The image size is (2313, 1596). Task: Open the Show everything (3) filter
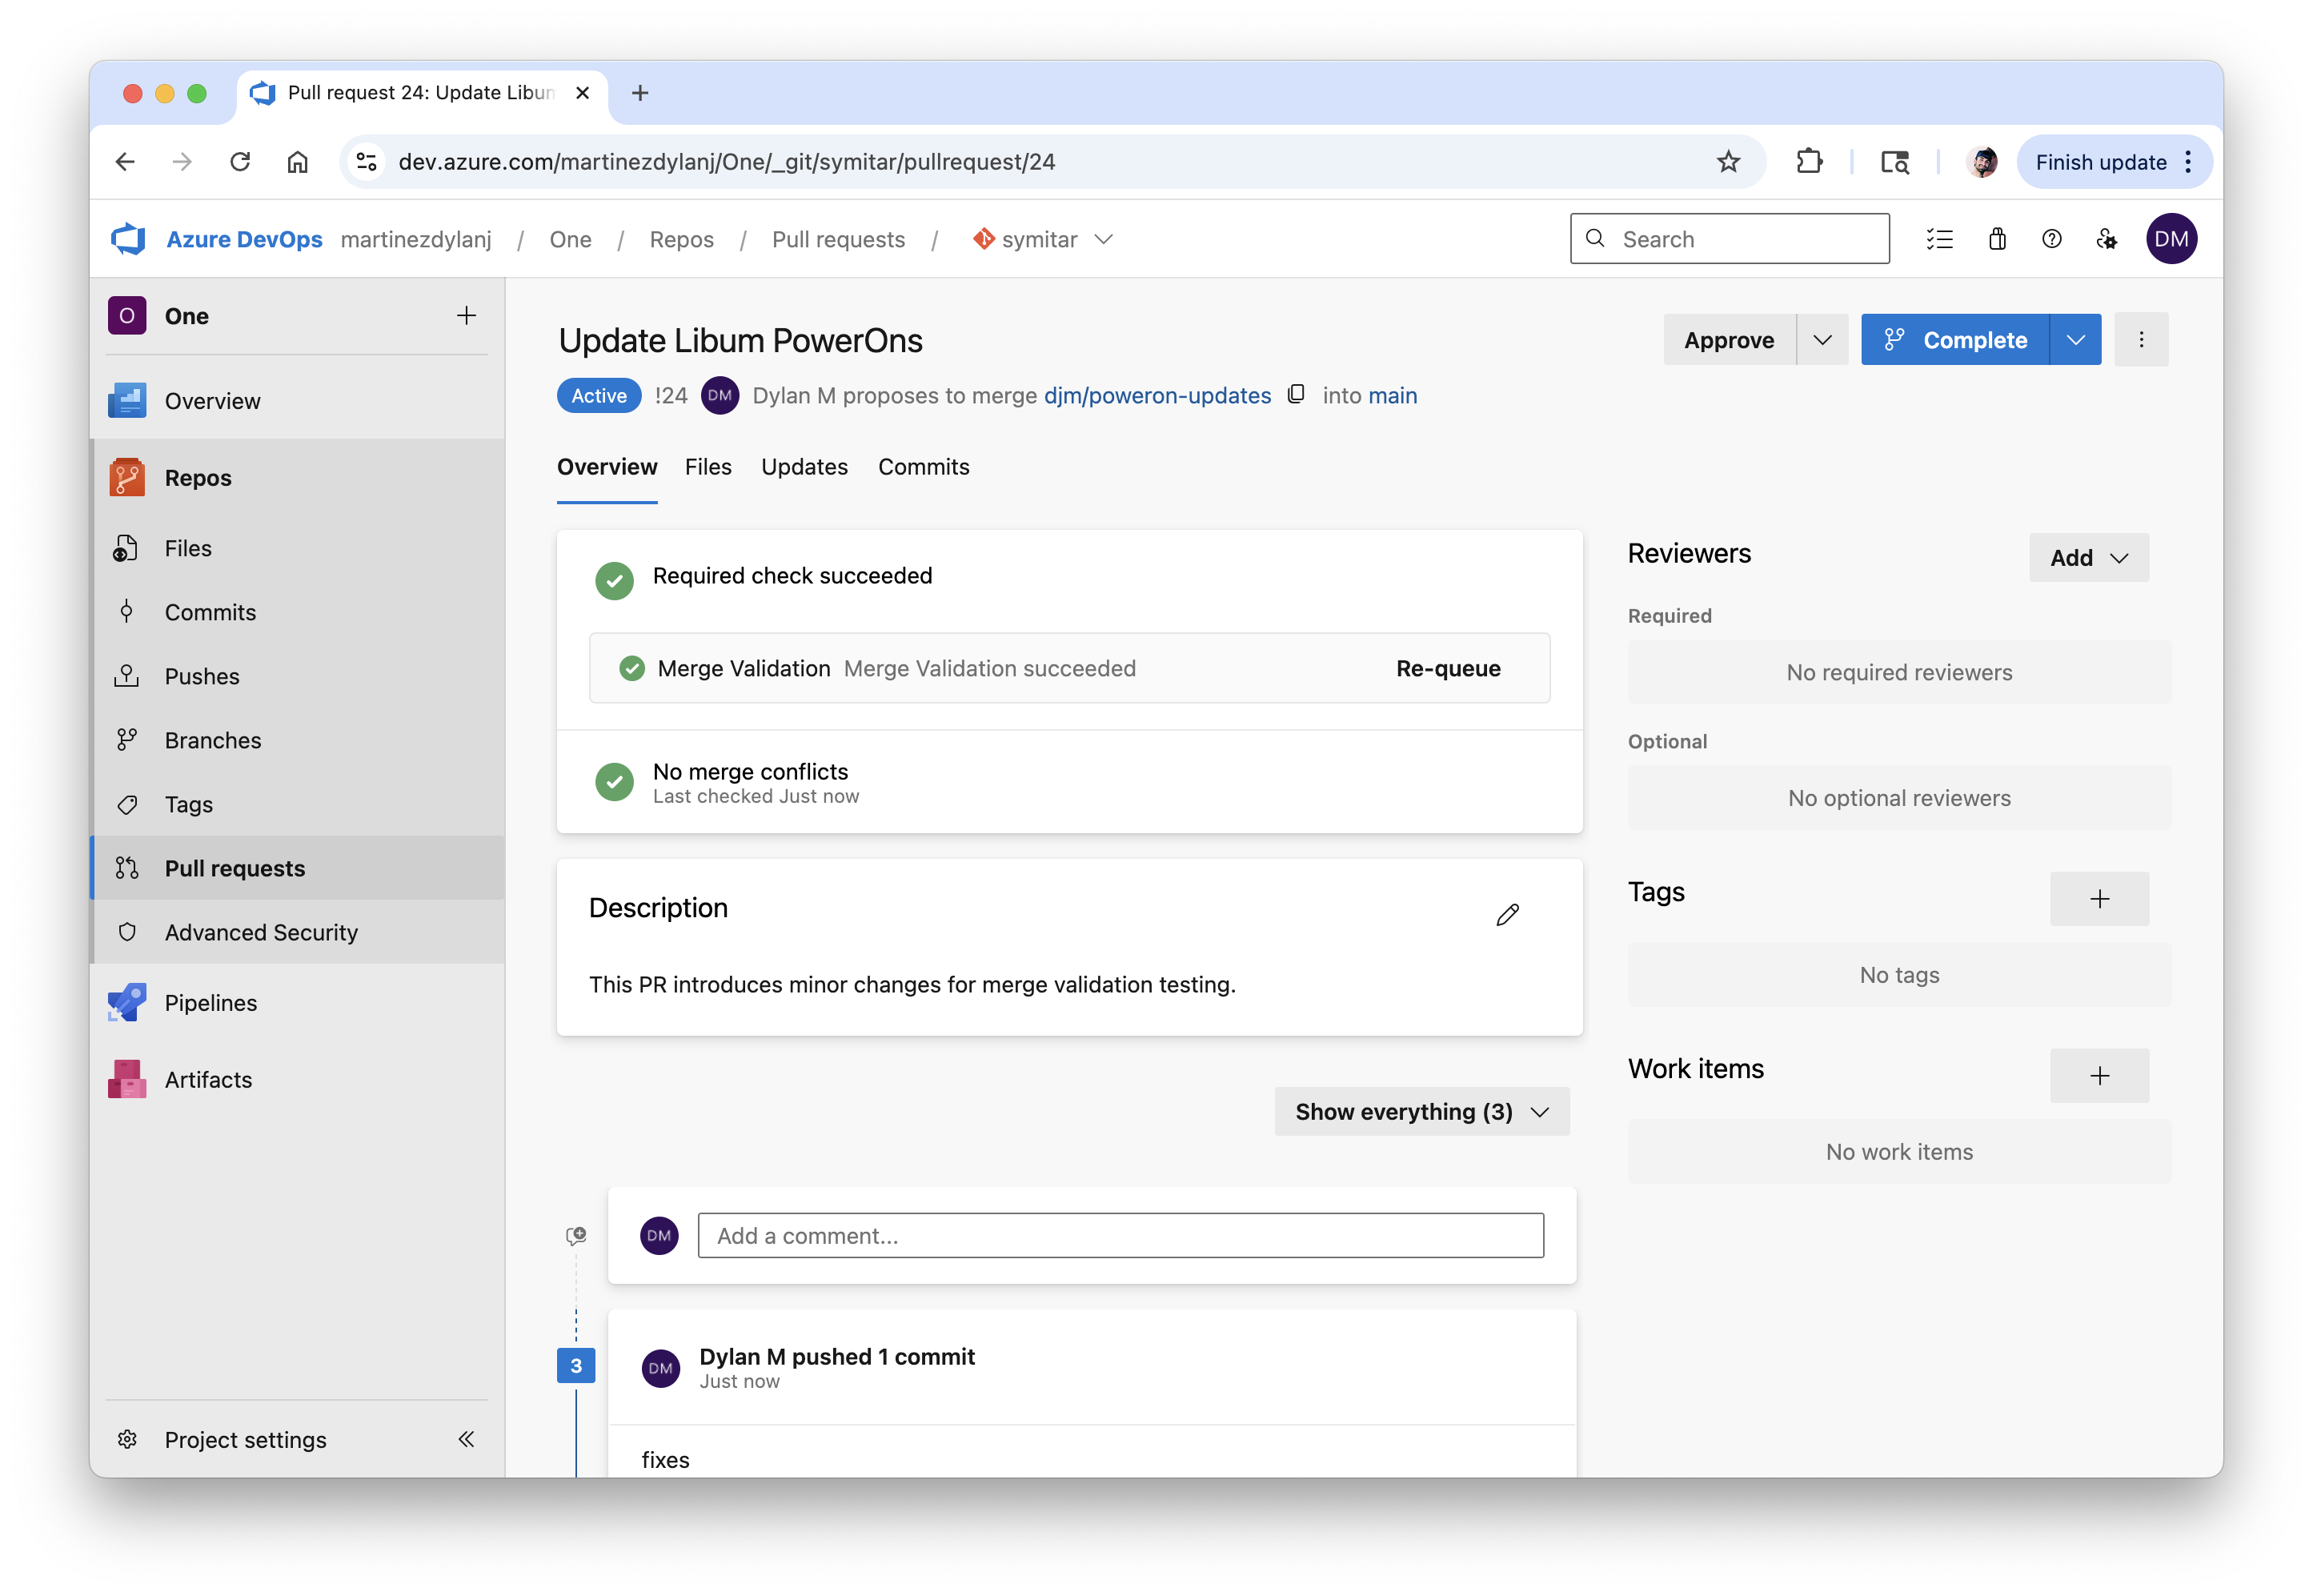pyautogui.click(x=1422, y=1112)
